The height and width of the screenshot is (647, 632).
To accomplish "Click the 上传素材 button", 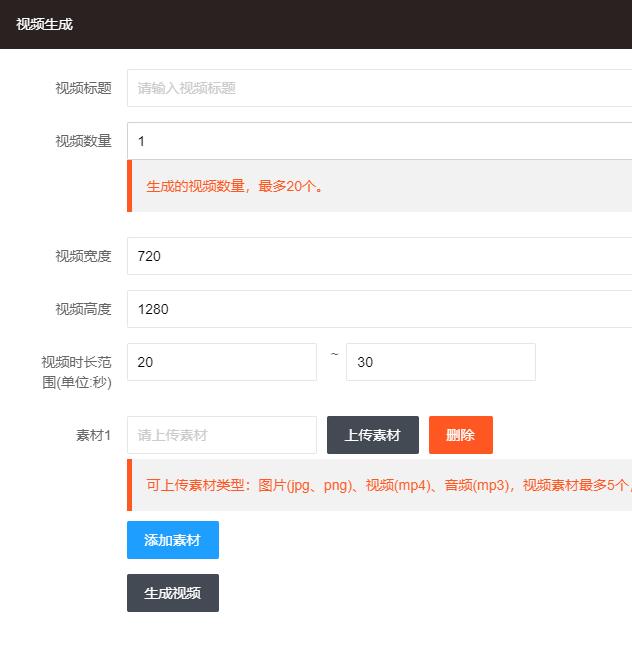I will click(373, 435).
